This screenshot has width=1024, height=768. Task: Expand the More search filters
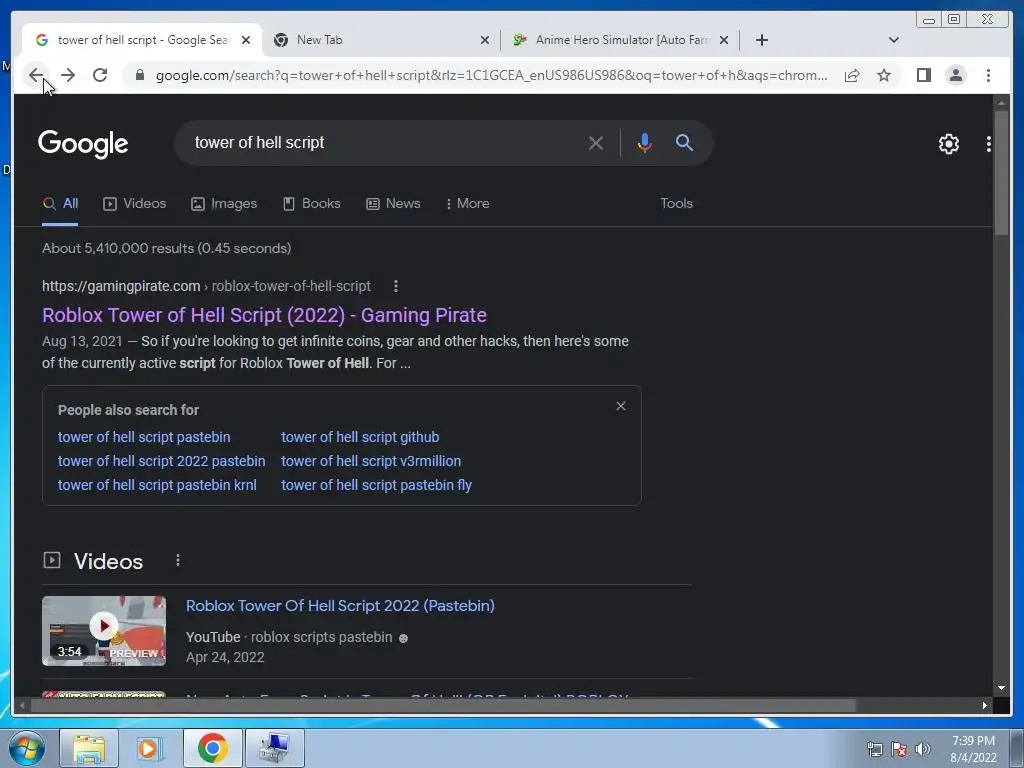(x=468, y=204)
